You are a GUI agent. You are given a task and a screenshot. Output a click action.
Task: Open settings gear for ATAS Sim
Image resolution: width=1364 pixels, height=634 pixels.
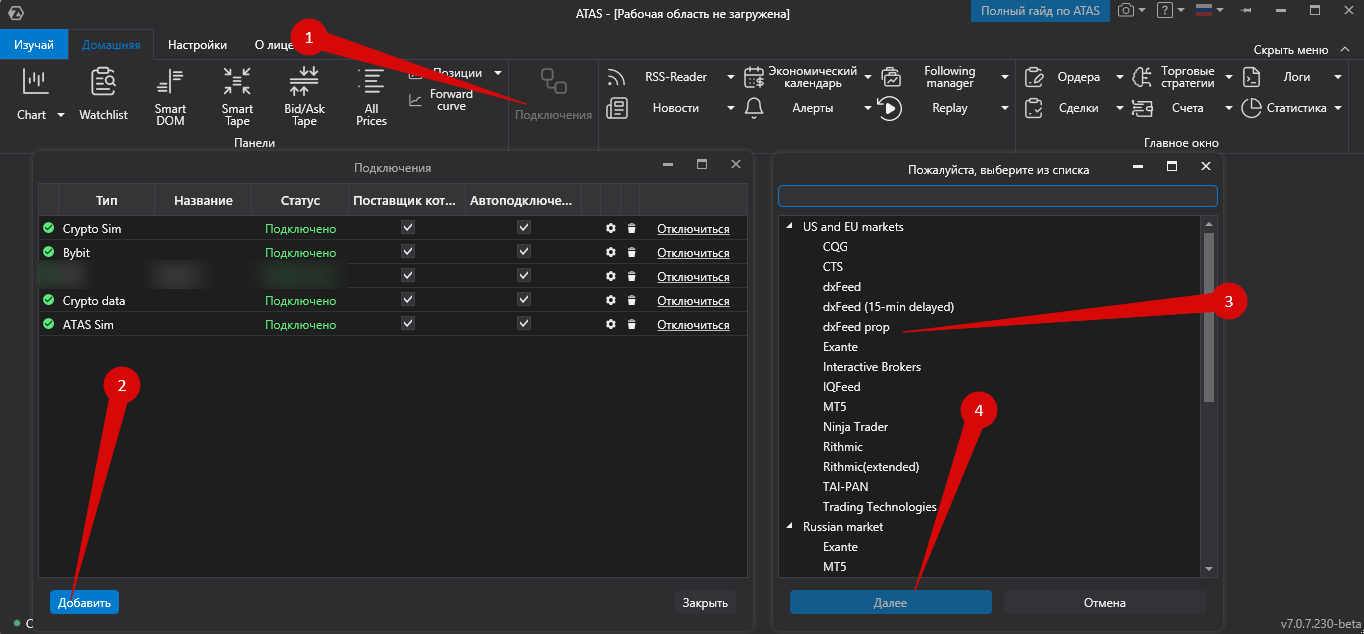coord(611,325)
